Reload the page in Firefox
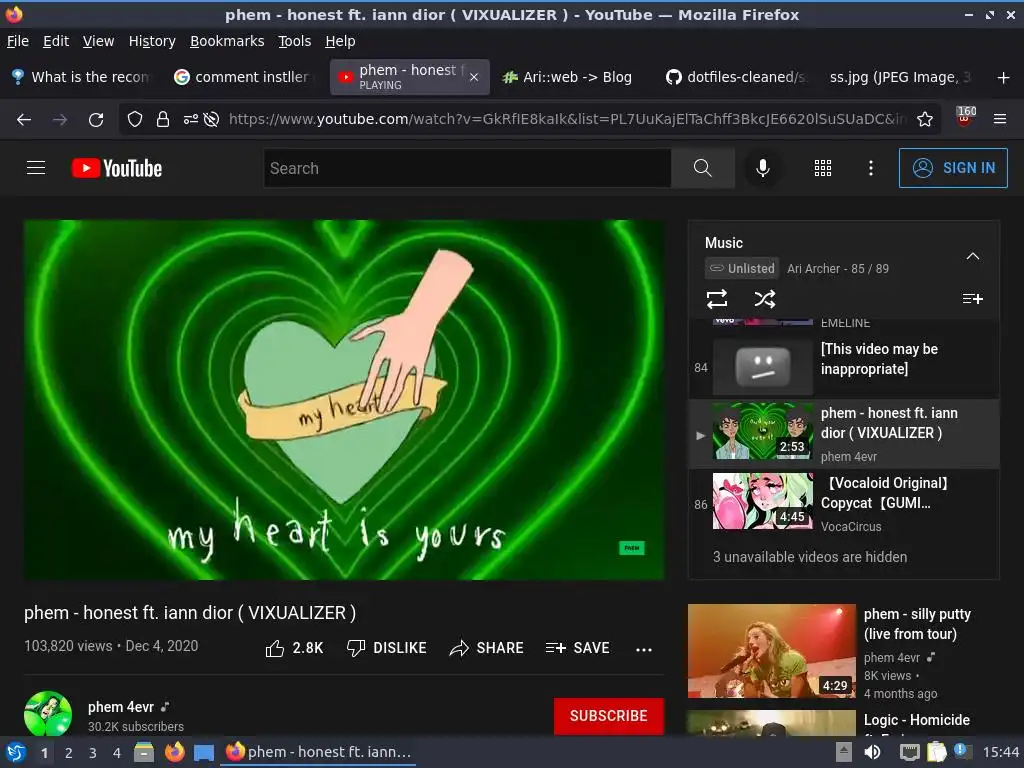 [x=96, y=120]
